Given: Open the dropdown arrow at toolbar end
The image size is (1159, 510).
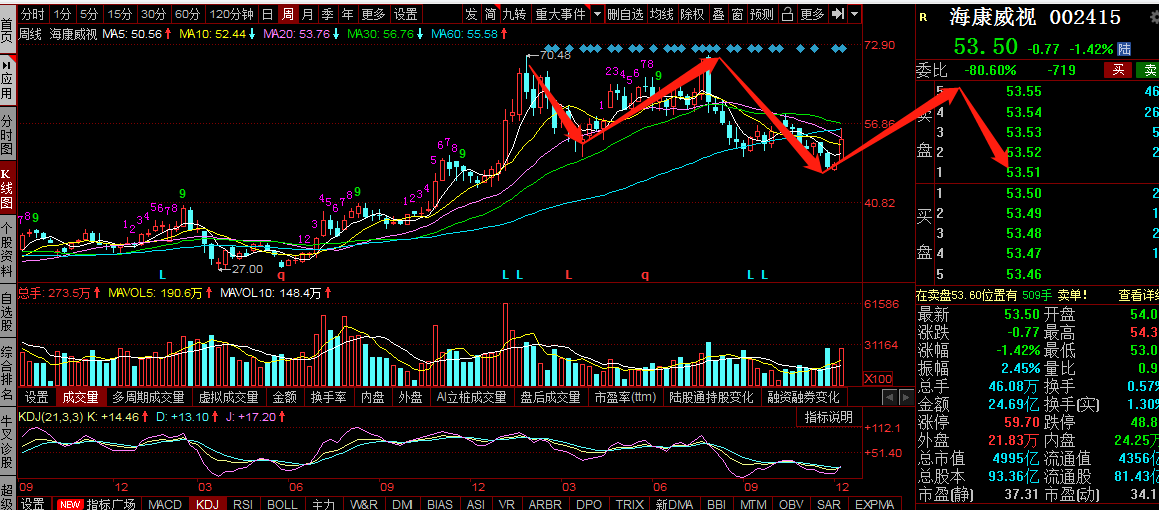Looking at the screenshot, I should click(x=855, y=13).
